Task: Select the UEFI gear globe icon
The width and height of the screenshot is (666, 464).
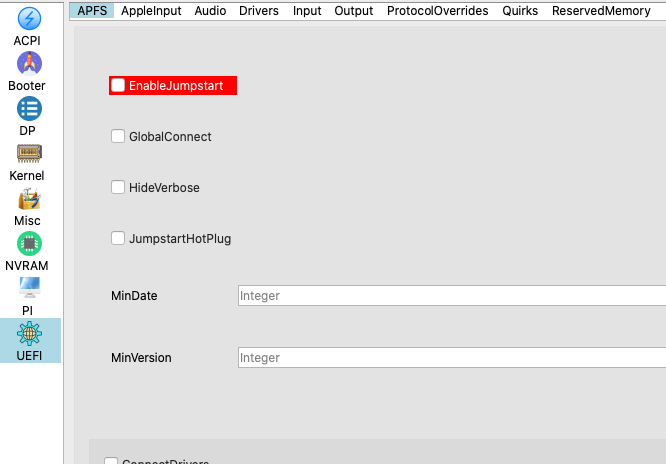Action: point(29,334)
